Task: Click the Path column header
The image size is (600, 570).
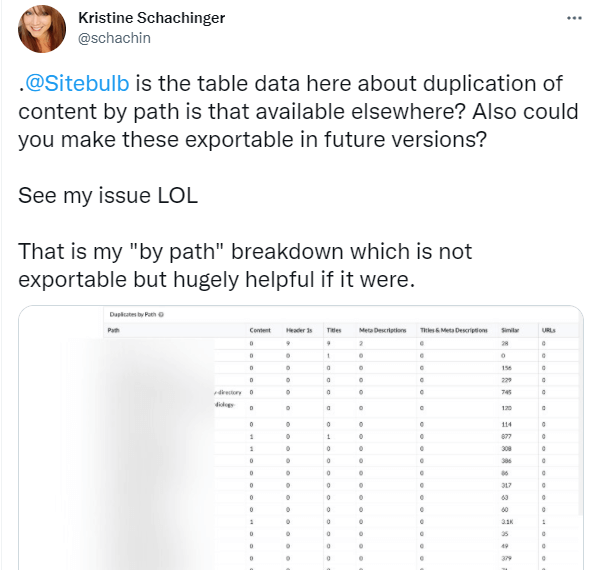Action: (x=113, y=330)
